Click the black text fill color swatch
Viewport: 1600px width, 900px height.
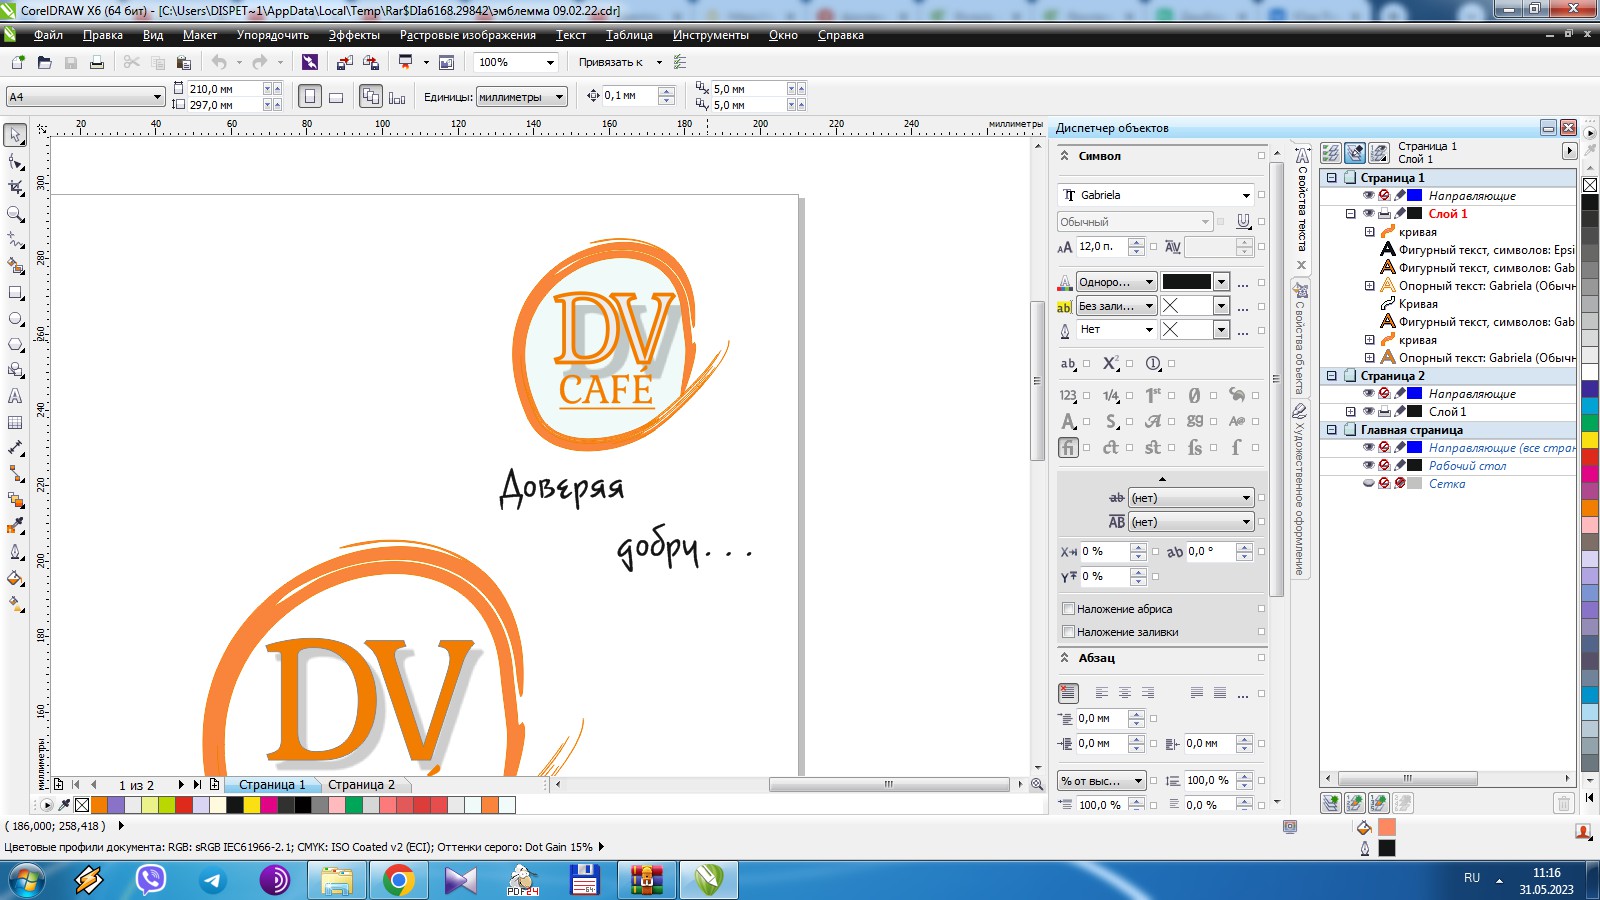1186,282
